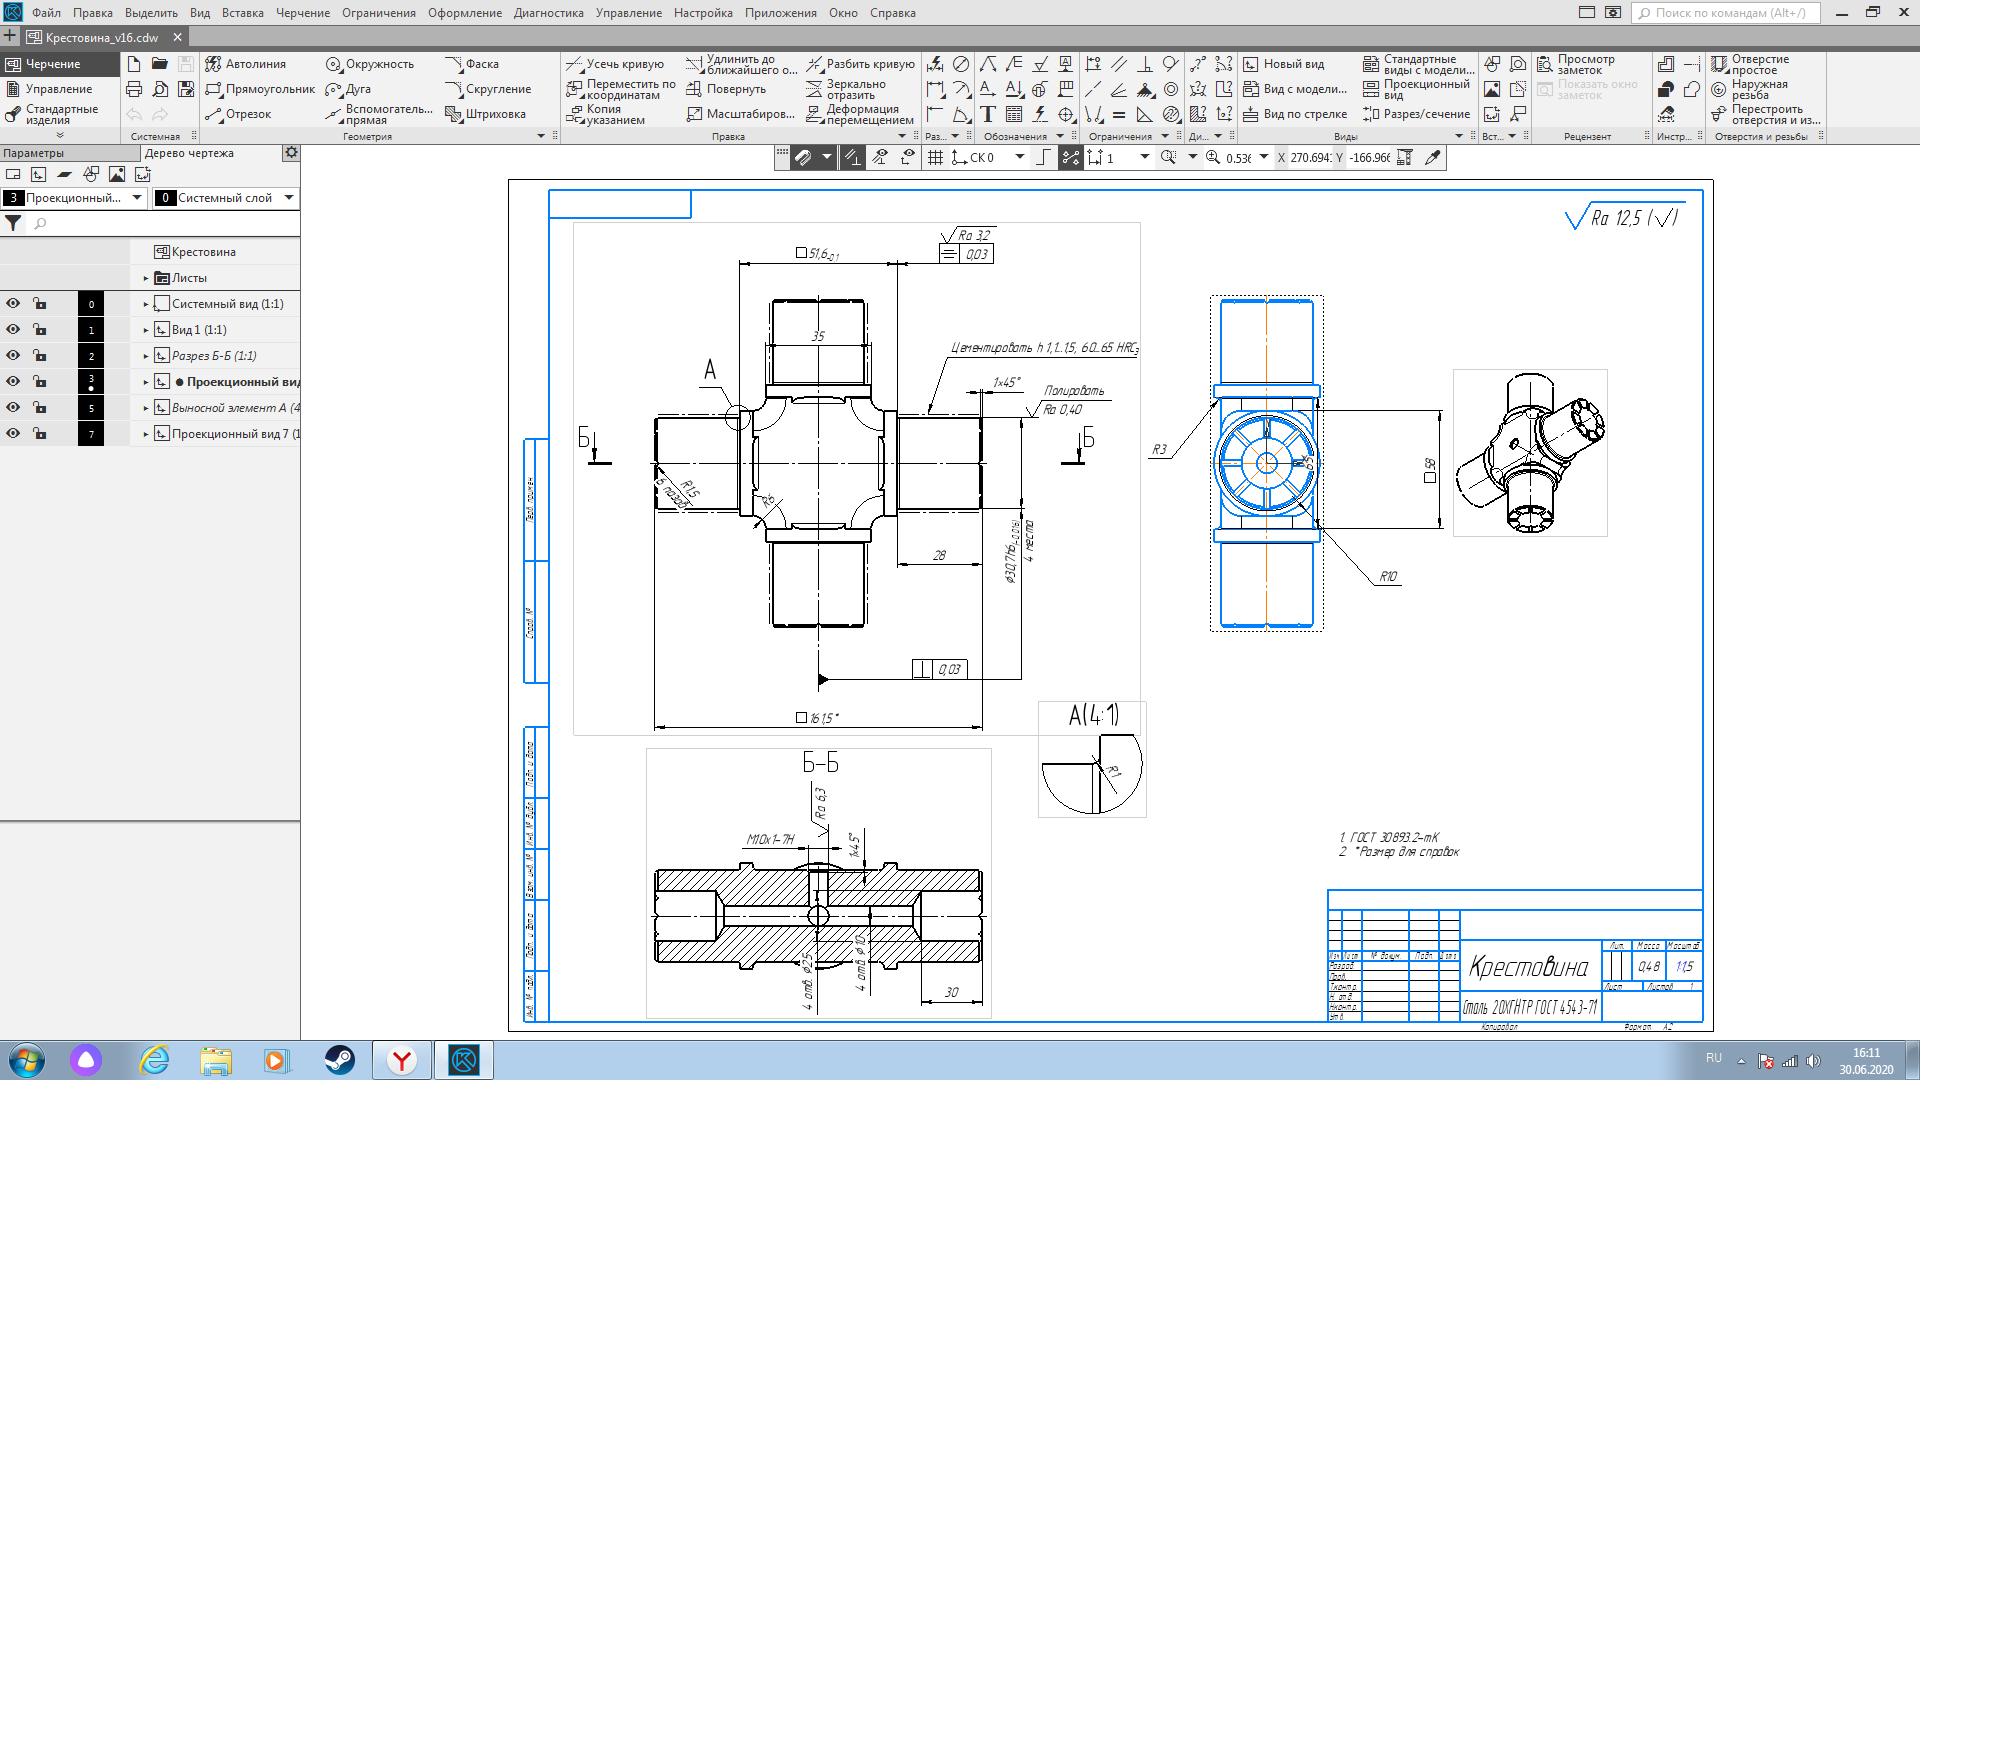Click the grid toggle icon in view toolbar

click(935, 157)
